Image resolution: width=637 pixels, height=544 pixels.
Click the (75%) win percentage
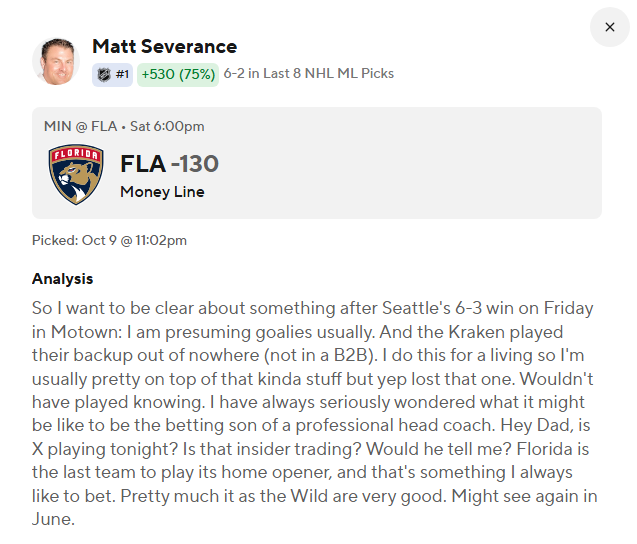[x=197, y=74]
